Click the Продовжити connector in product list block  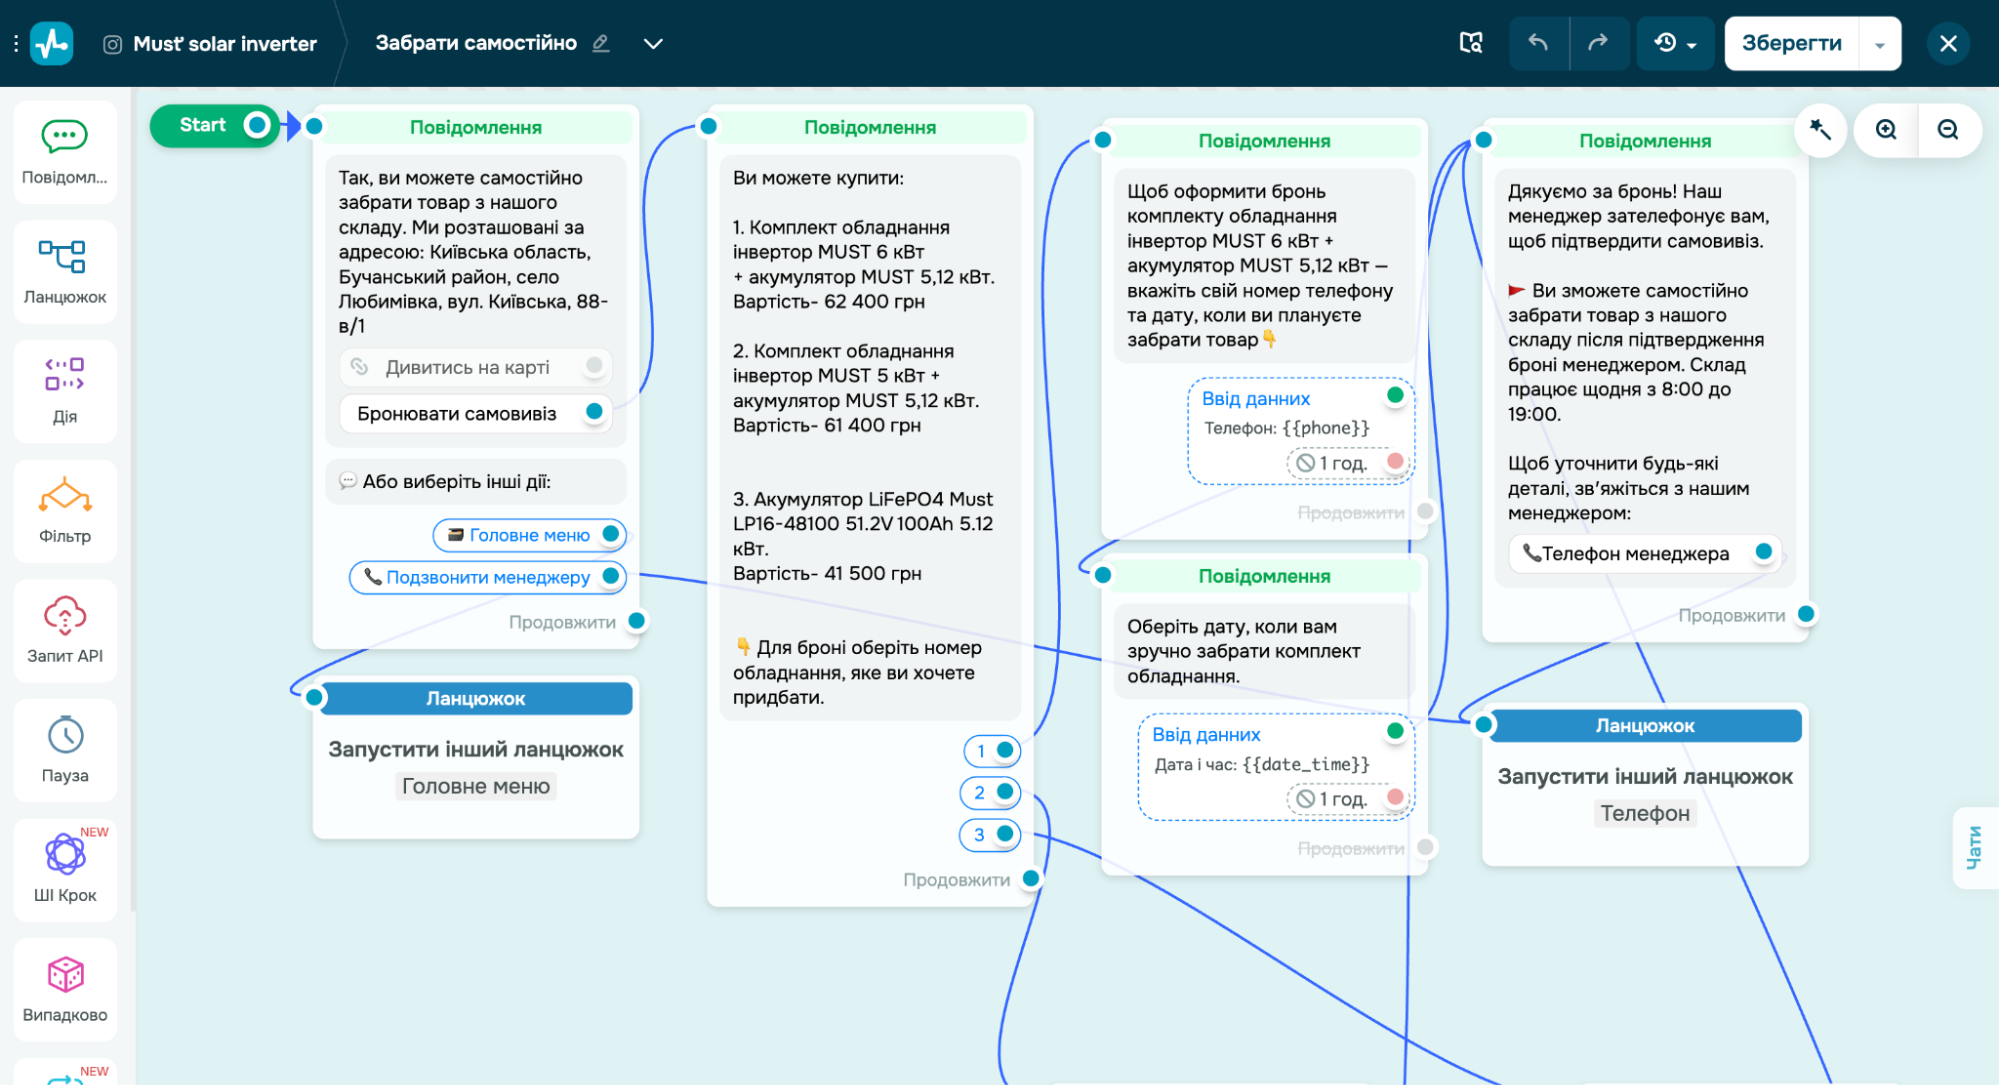(1030, 879)
